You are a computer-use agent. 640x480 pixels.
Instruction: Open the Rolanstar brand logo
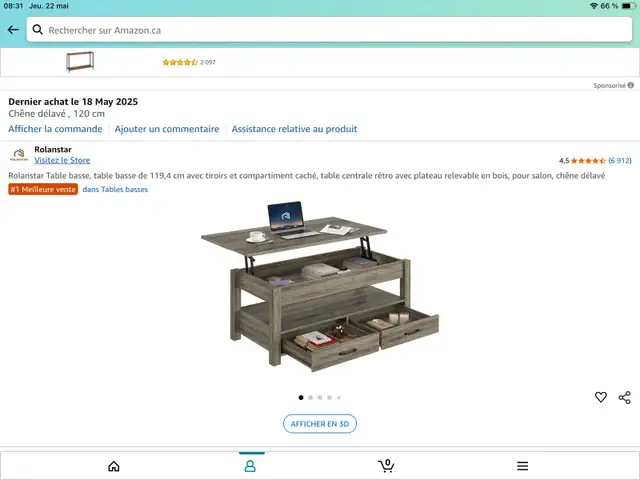click(19, 155)
